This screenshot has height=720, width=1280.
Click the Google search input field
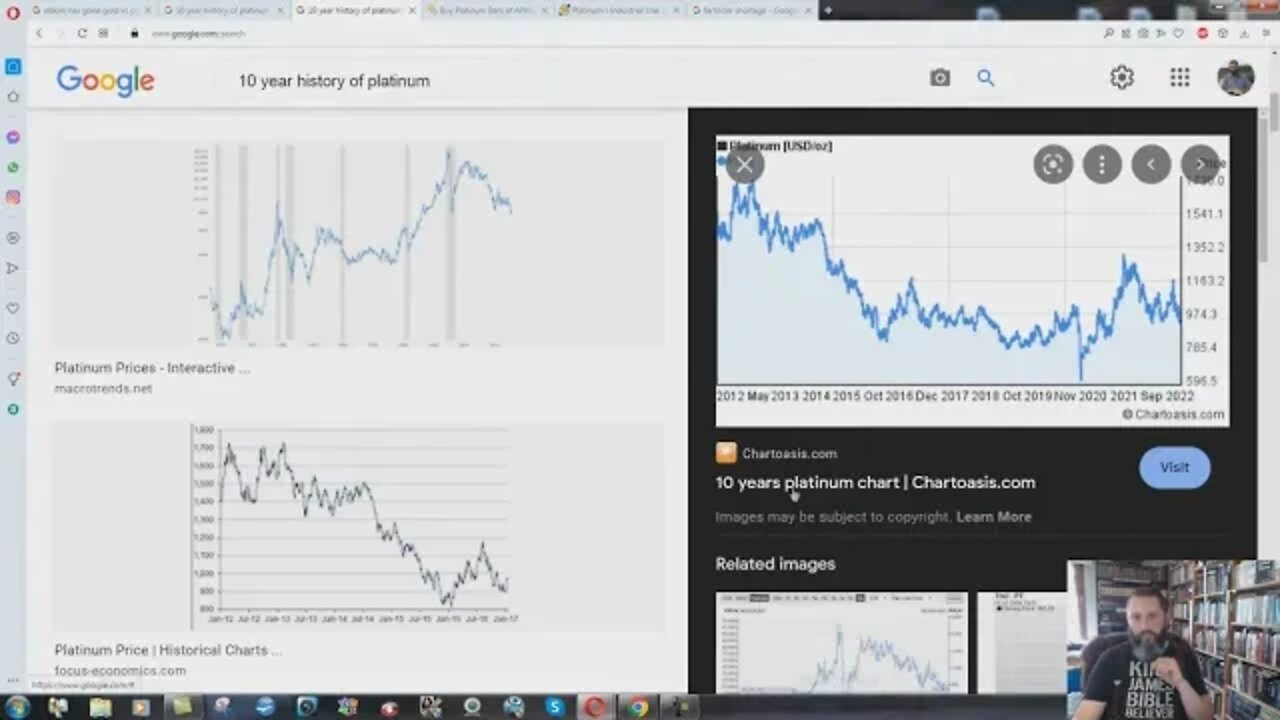[x=570, y=80]
